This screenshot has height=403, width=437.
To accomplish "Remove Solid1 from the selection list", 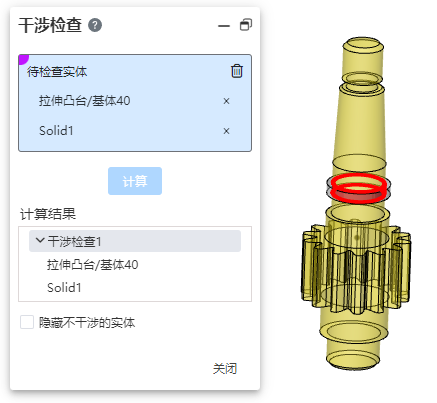I will (226, 131).
